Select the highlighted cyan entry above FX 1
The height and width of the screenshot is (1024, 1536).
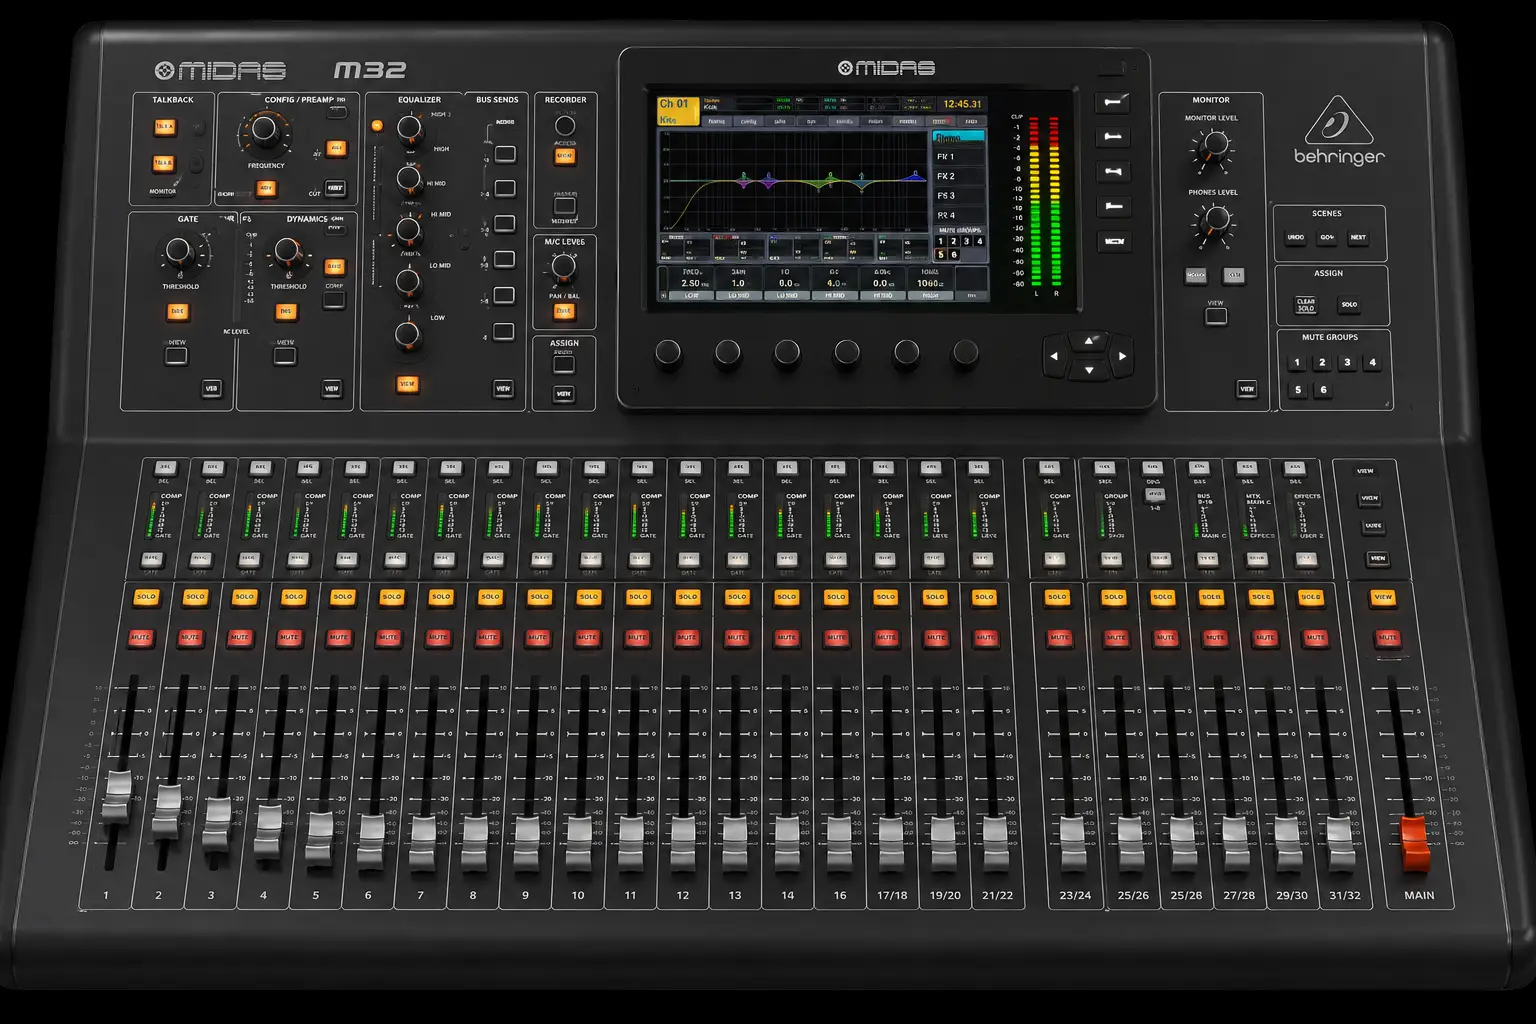click(x=958, y=138)
